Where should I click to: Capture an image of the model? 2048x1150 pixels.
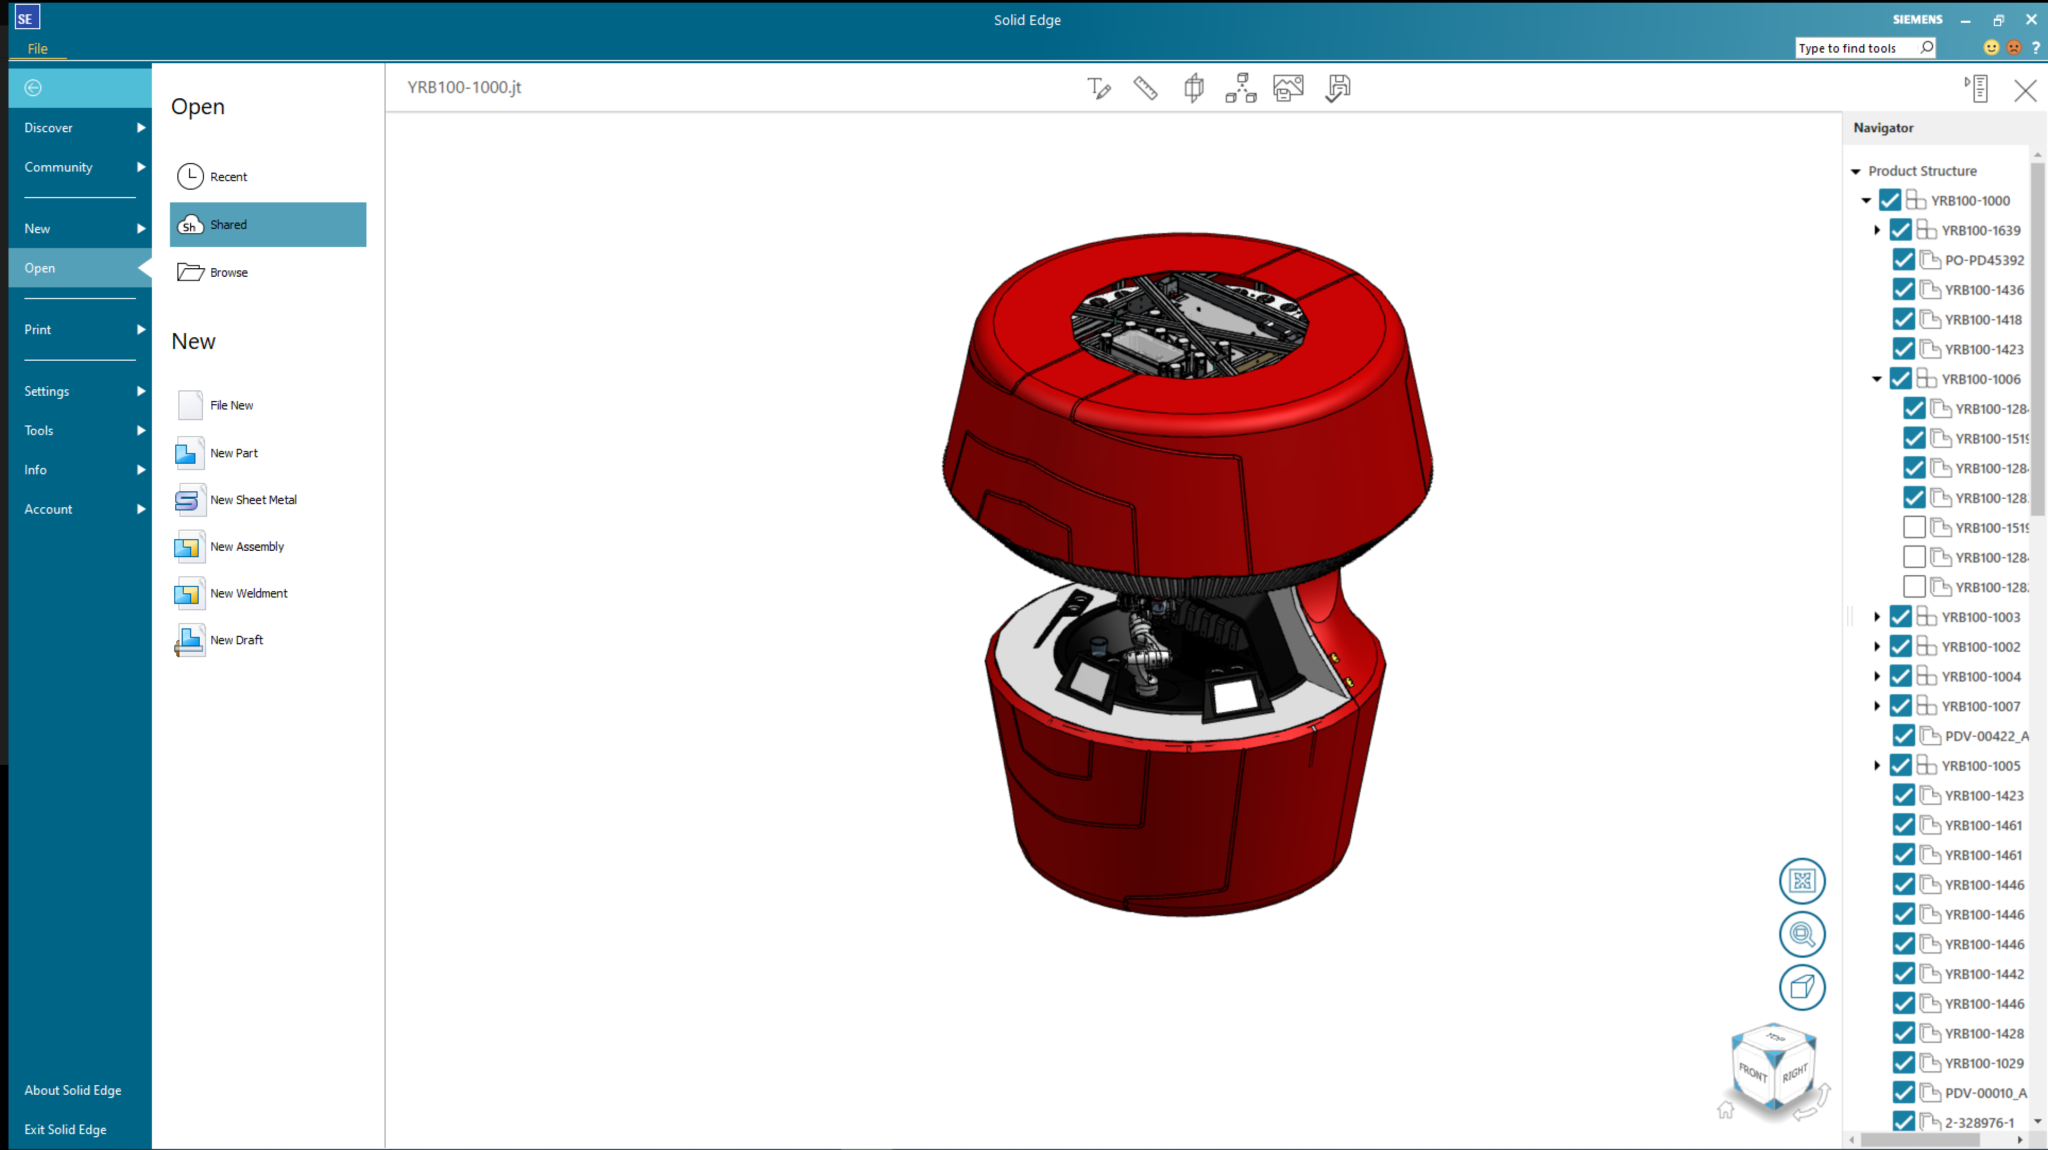pos(1288,88)
